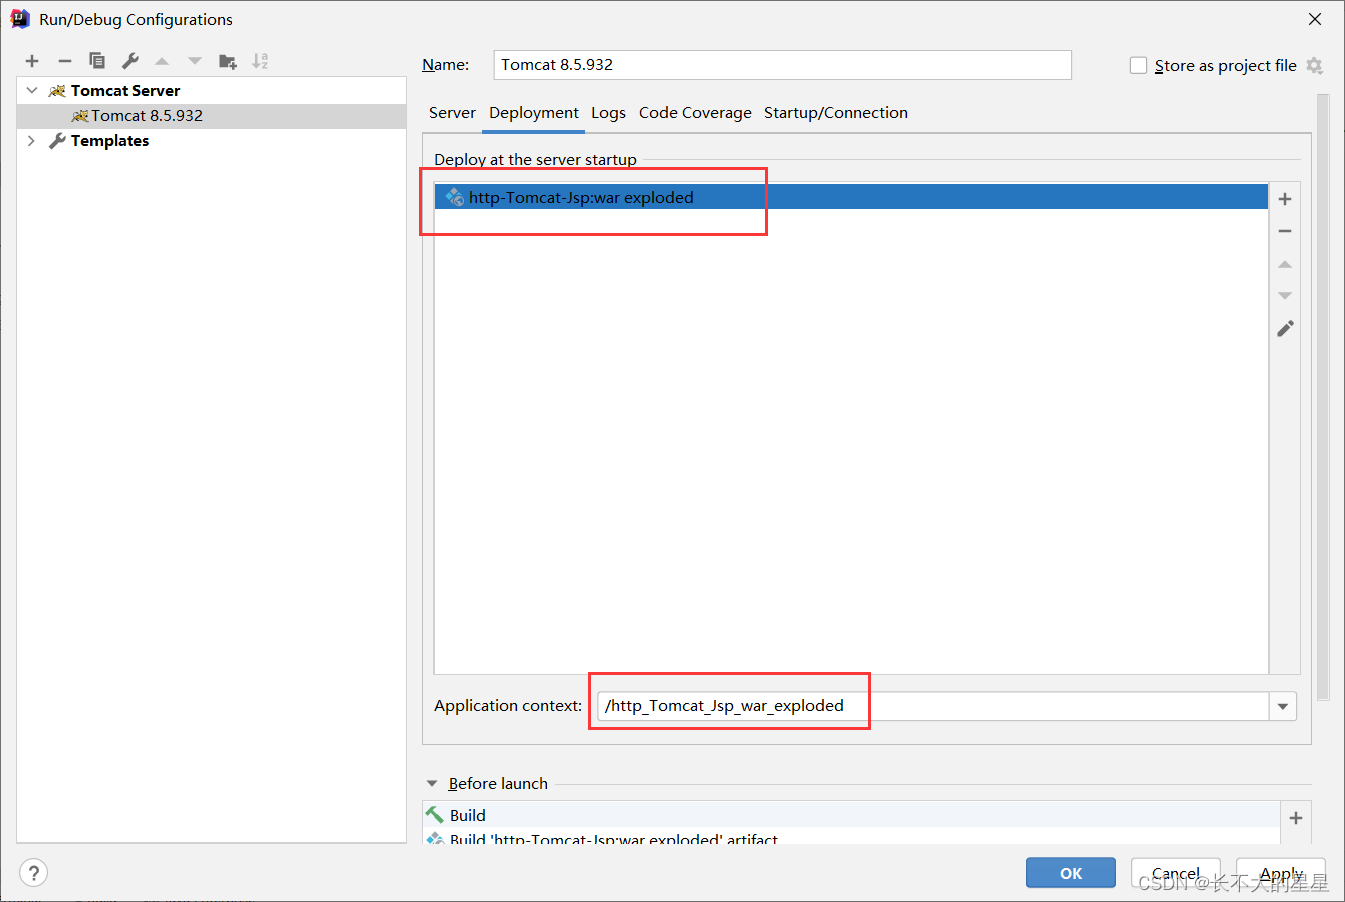Screen dimensions: 1345x902
Task: Select the Templates tree item label
Action: tap(110, 141)
